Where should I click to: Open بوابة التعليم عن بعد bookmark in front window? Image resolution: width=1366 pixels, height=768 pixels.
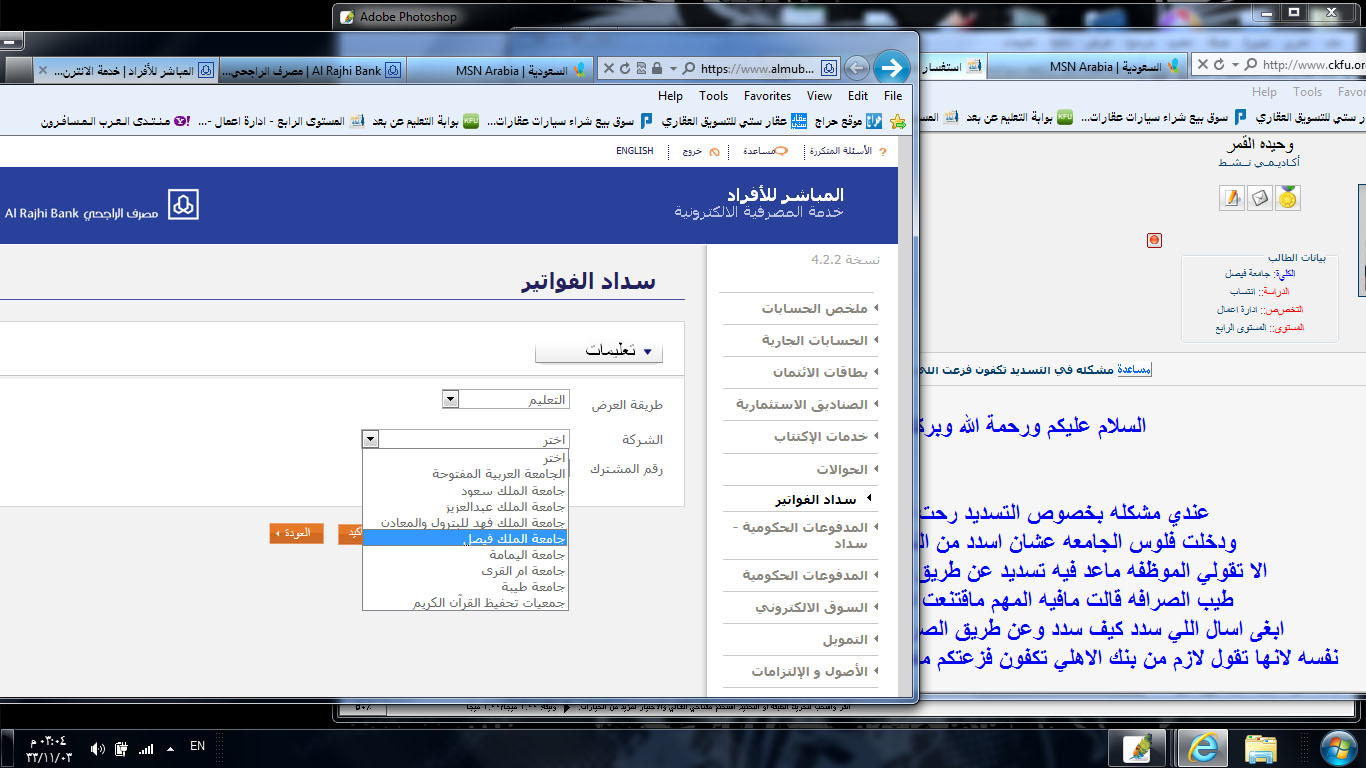(426, 121)
